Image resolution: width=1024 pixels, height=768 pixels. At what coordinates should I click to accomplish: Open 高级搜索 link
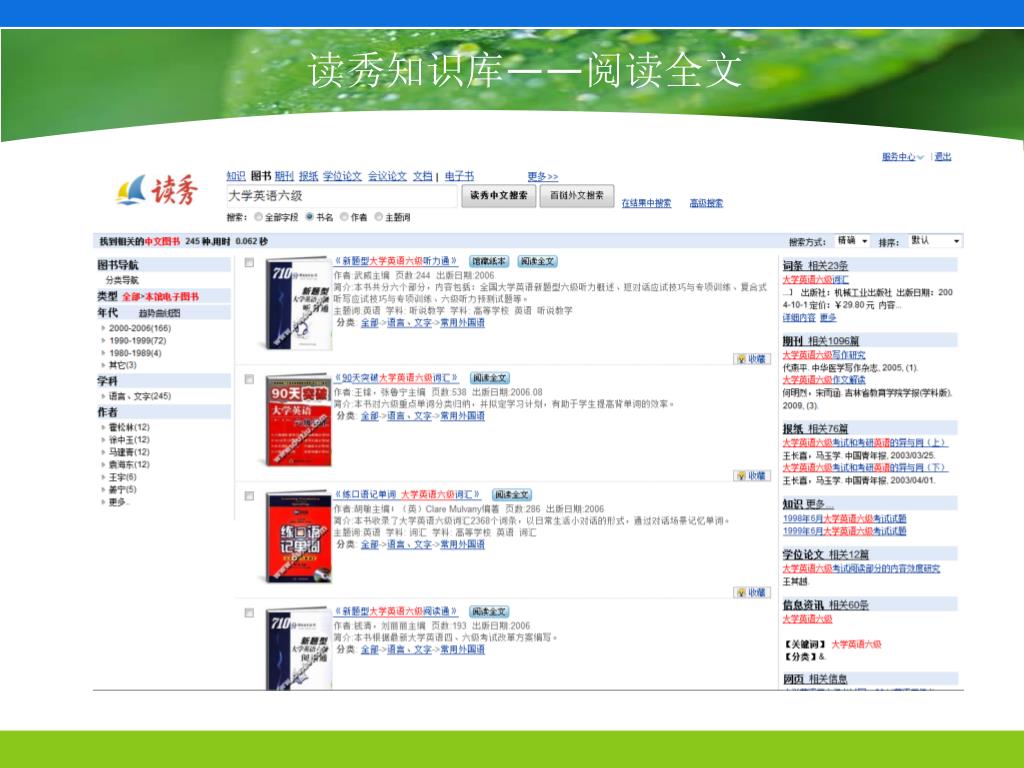coord(706,203)
